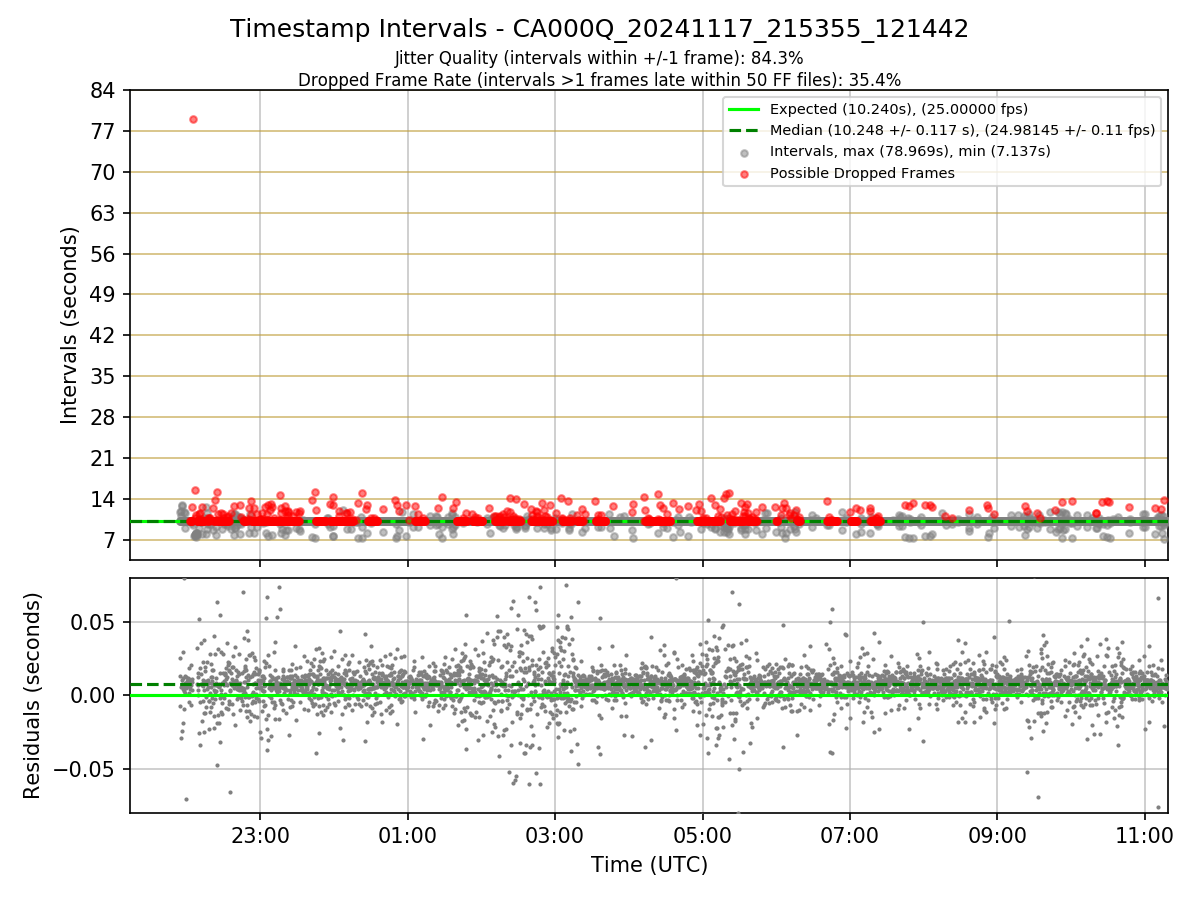Click the 09:00 x-axis tick label
Viewport: 1200px width, 900px height.
point(996,834)
